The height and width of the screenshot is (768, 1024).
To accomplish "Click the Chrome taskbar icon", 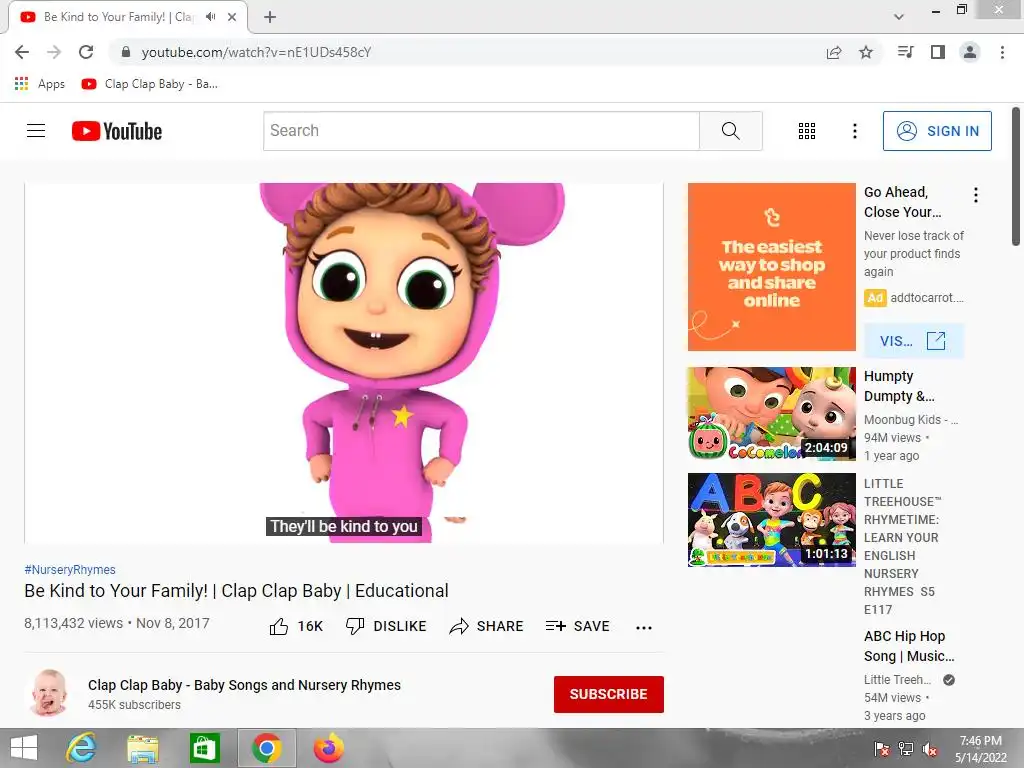I will tap(266, 748).
